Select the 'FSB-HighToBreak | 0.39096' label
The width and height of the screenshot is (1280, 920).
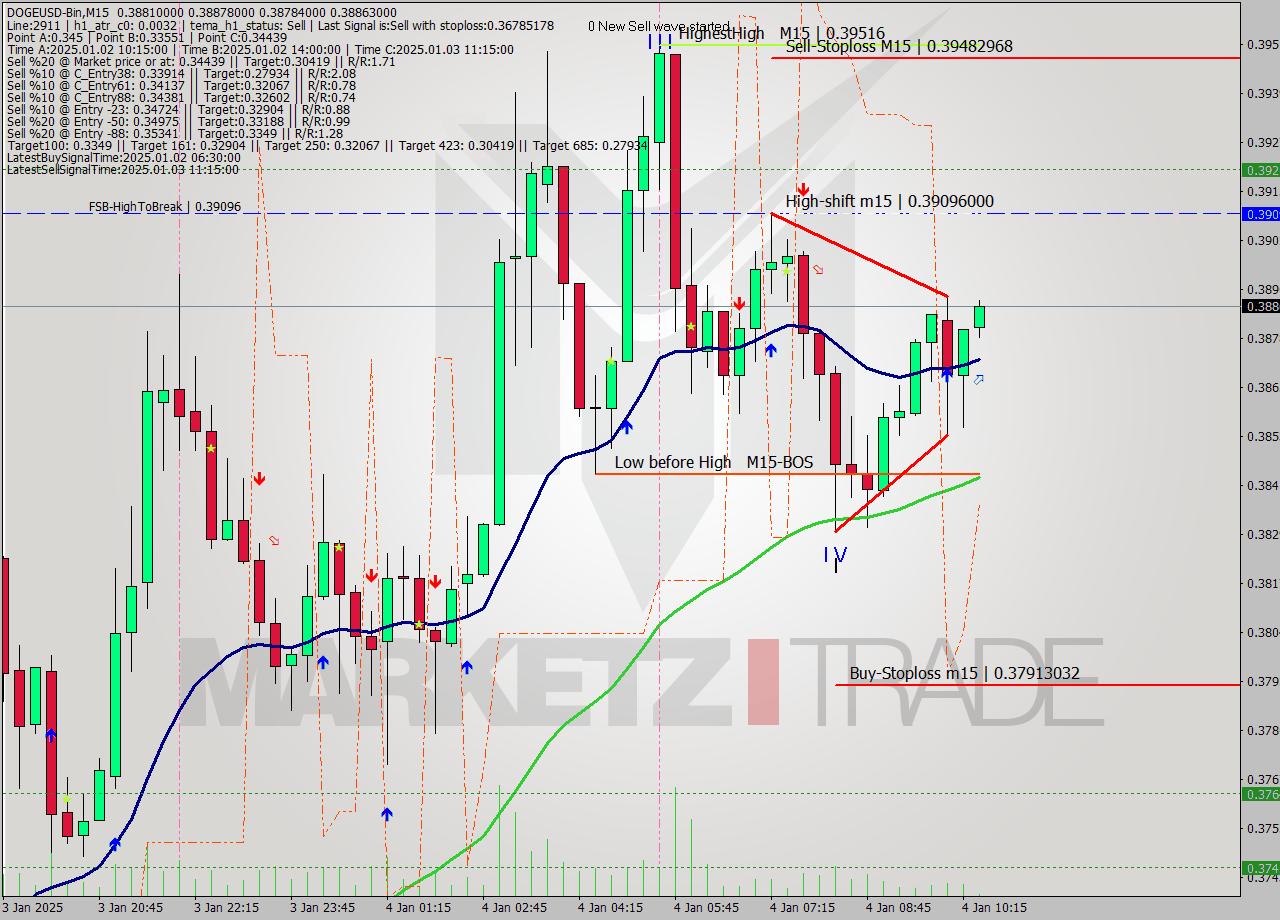[164, 207]
